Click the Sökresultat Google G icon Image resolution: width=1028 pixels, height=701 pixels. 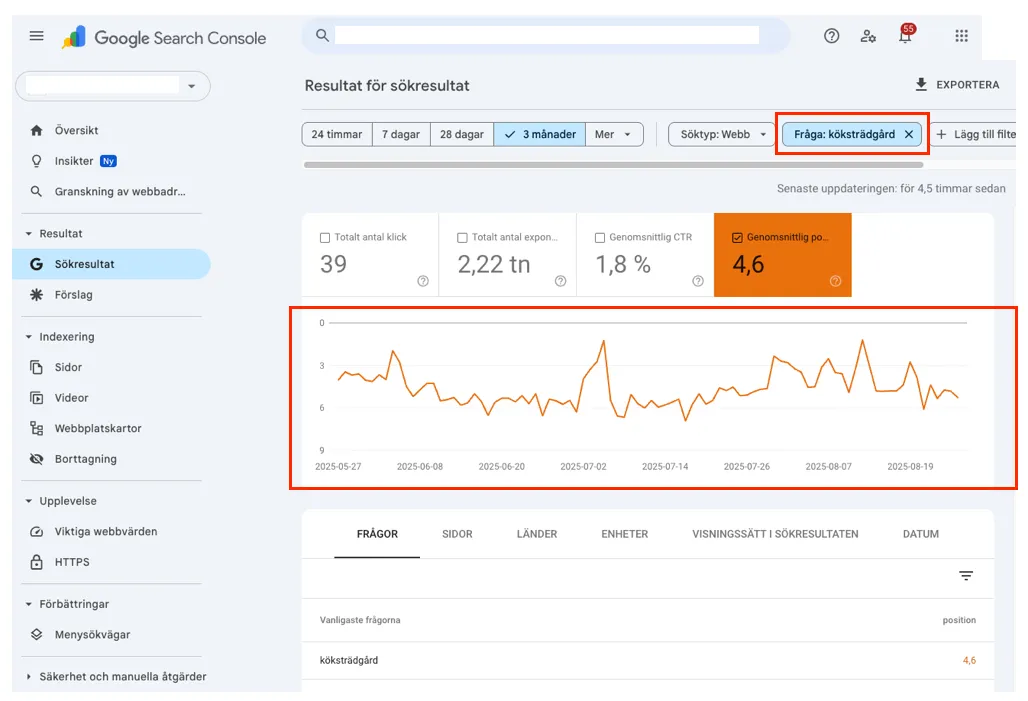[x=37, y=264]
